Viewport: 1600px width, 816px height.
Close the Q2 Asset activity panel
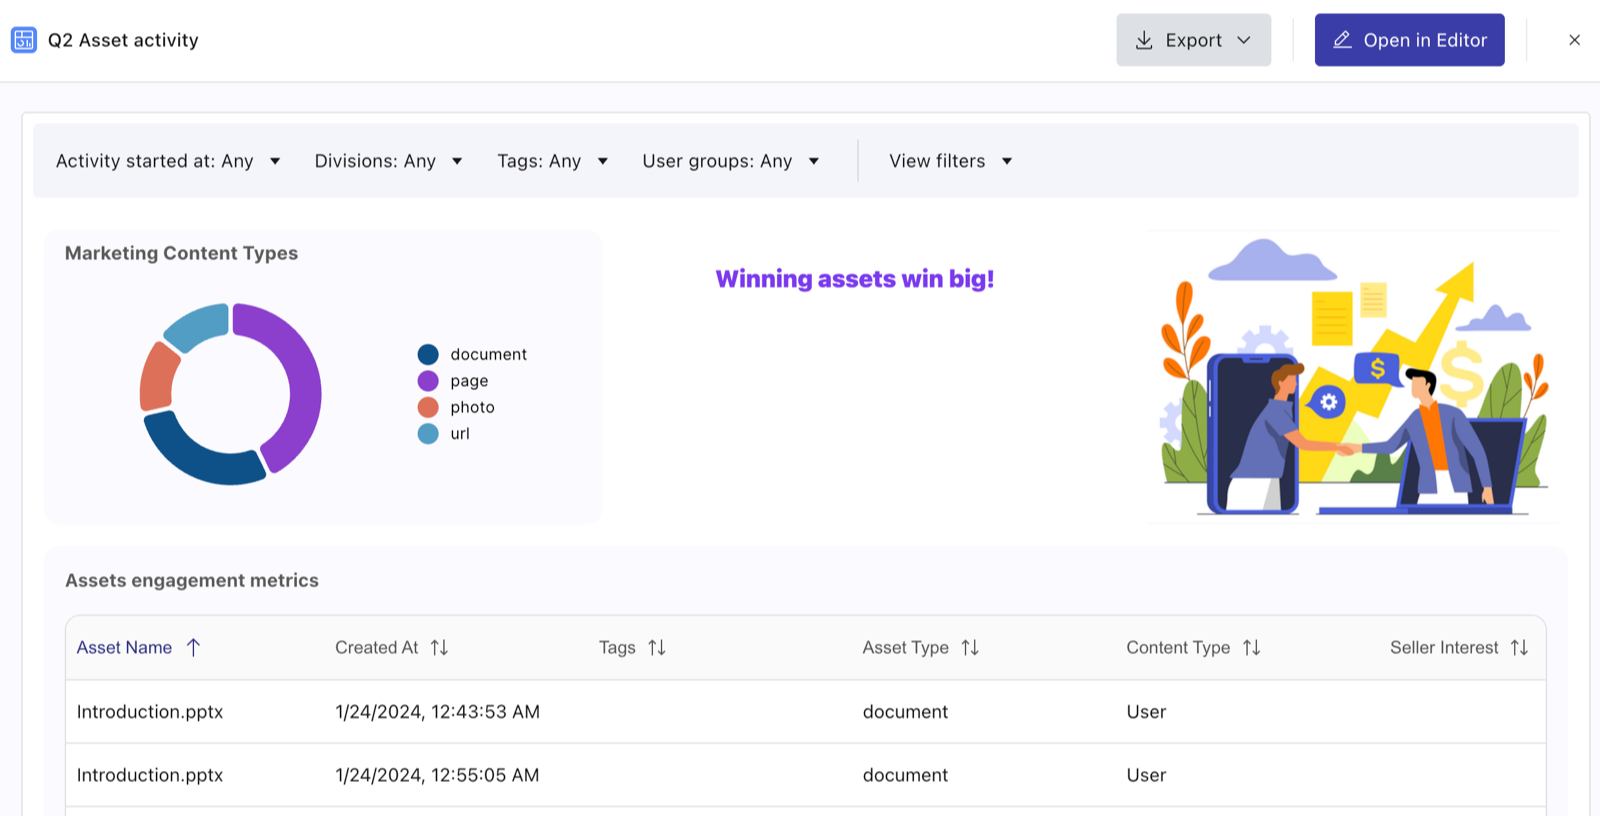tap(1574, 40)
